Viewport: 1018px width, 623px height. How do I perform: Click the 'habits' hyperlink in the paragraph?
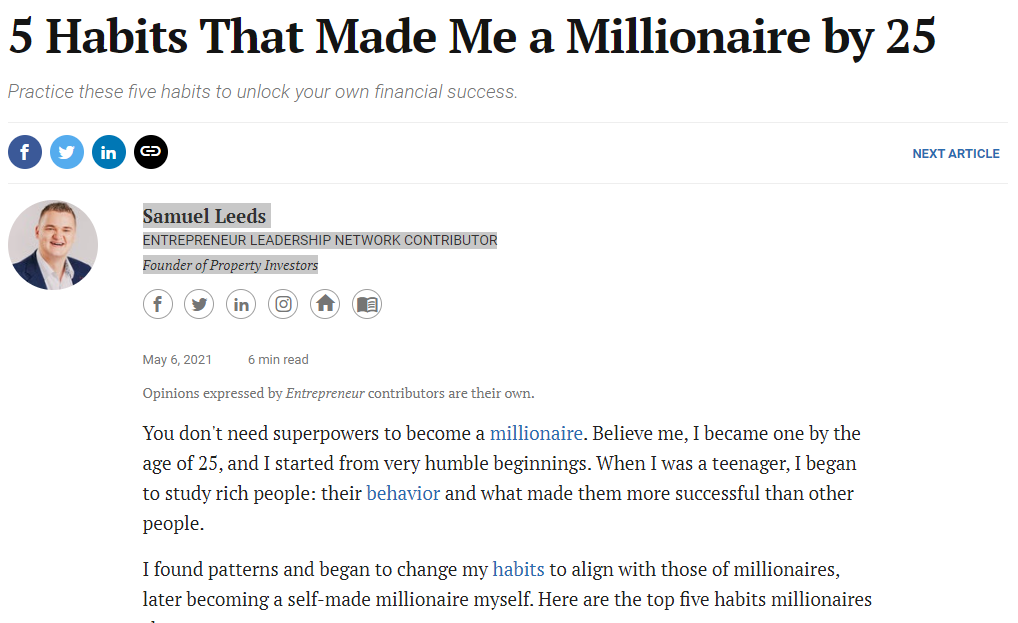coord(518,570)
